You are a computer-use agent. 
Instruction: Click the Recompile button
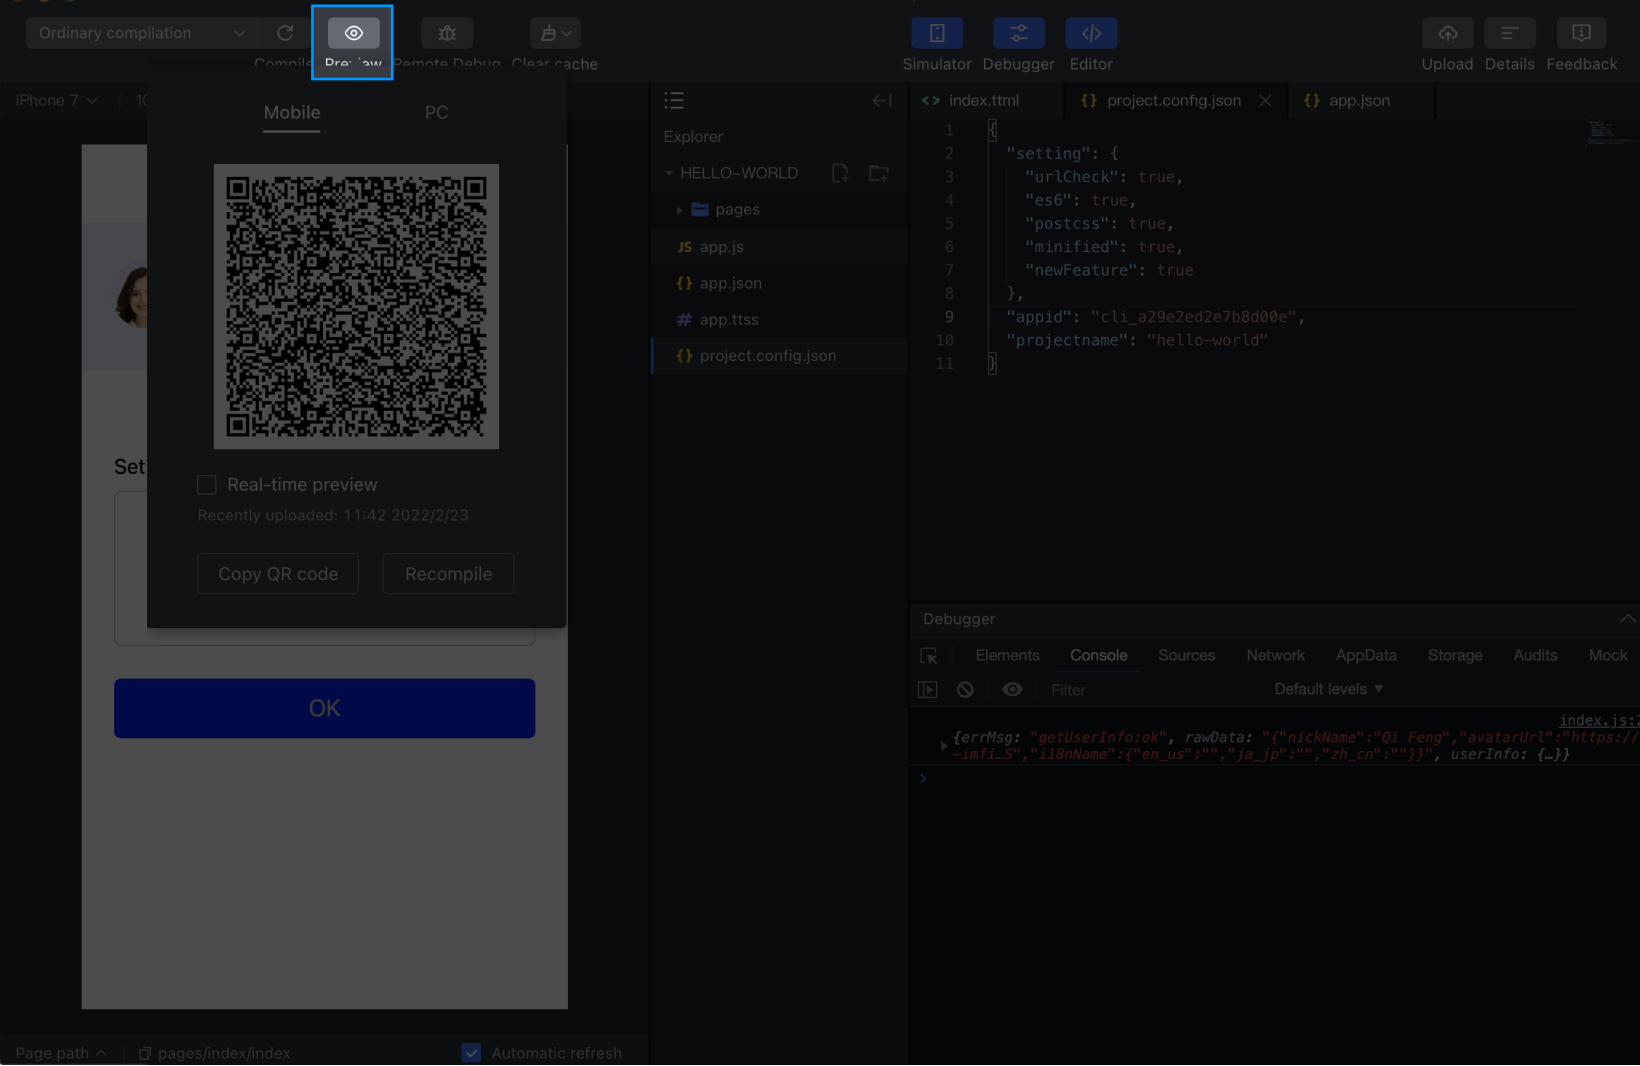448,574
